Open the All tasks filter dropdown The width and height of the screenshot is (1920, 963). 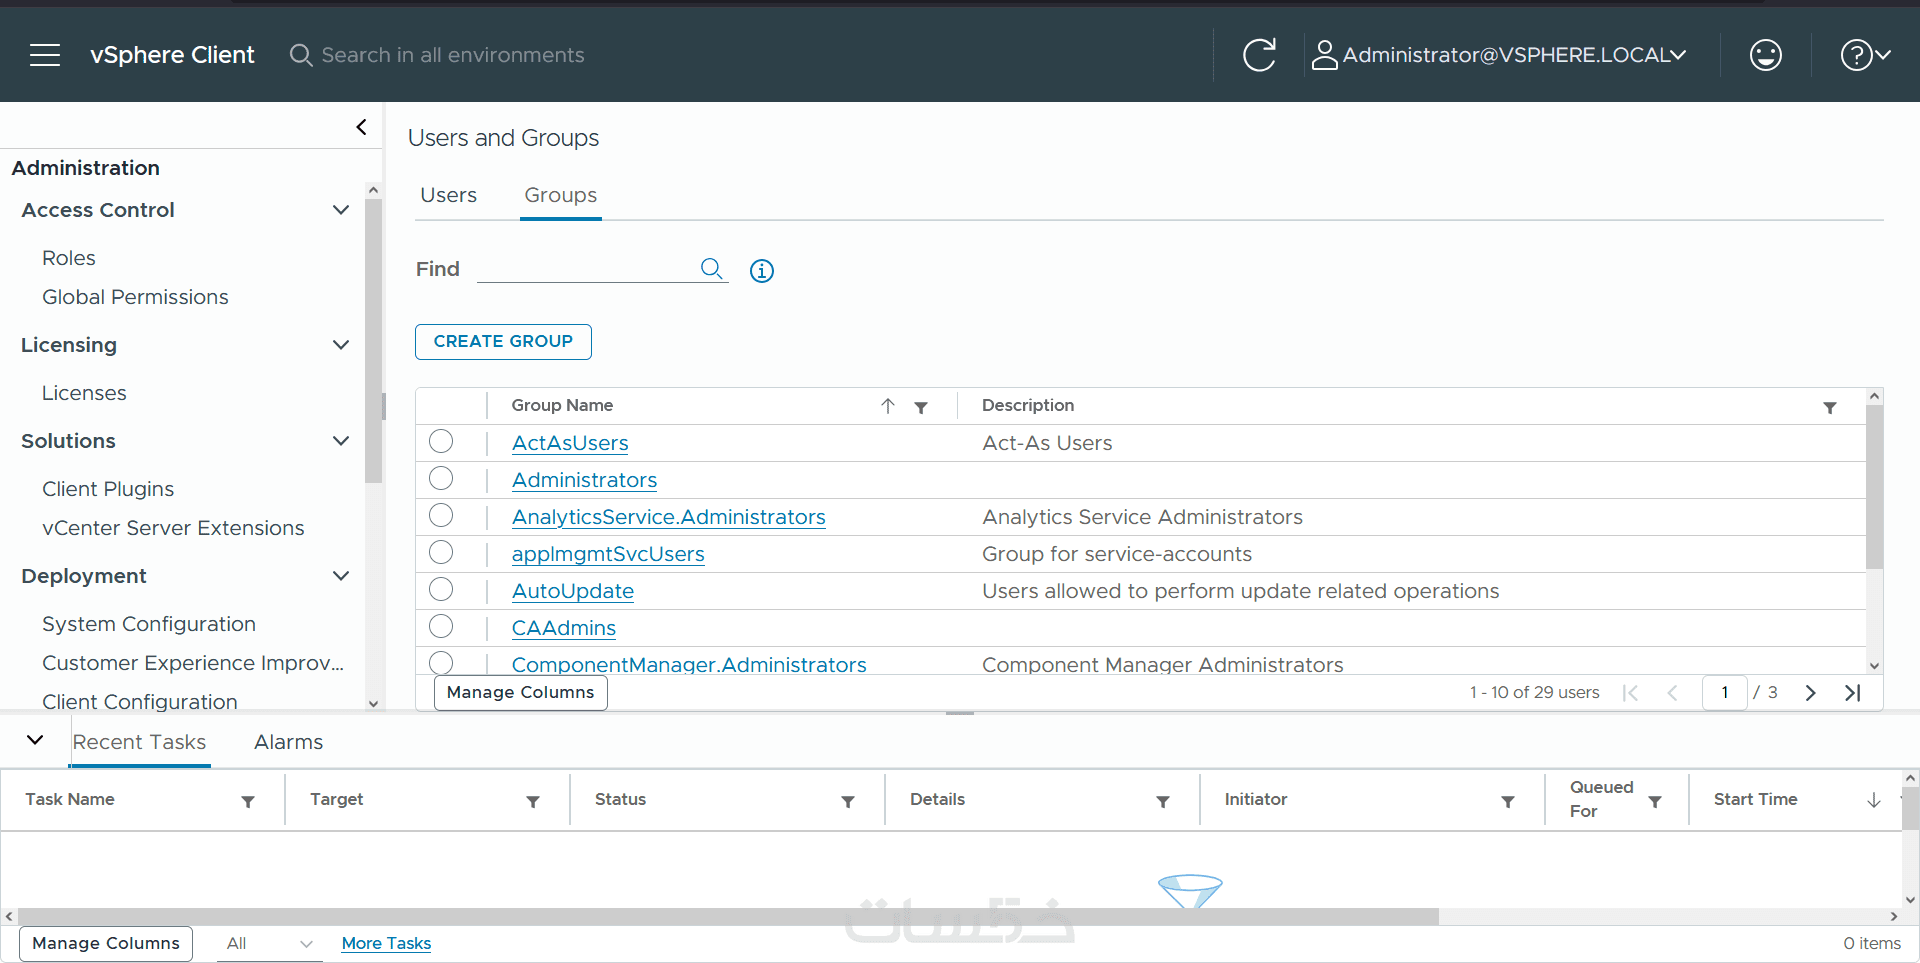point(269,944)
